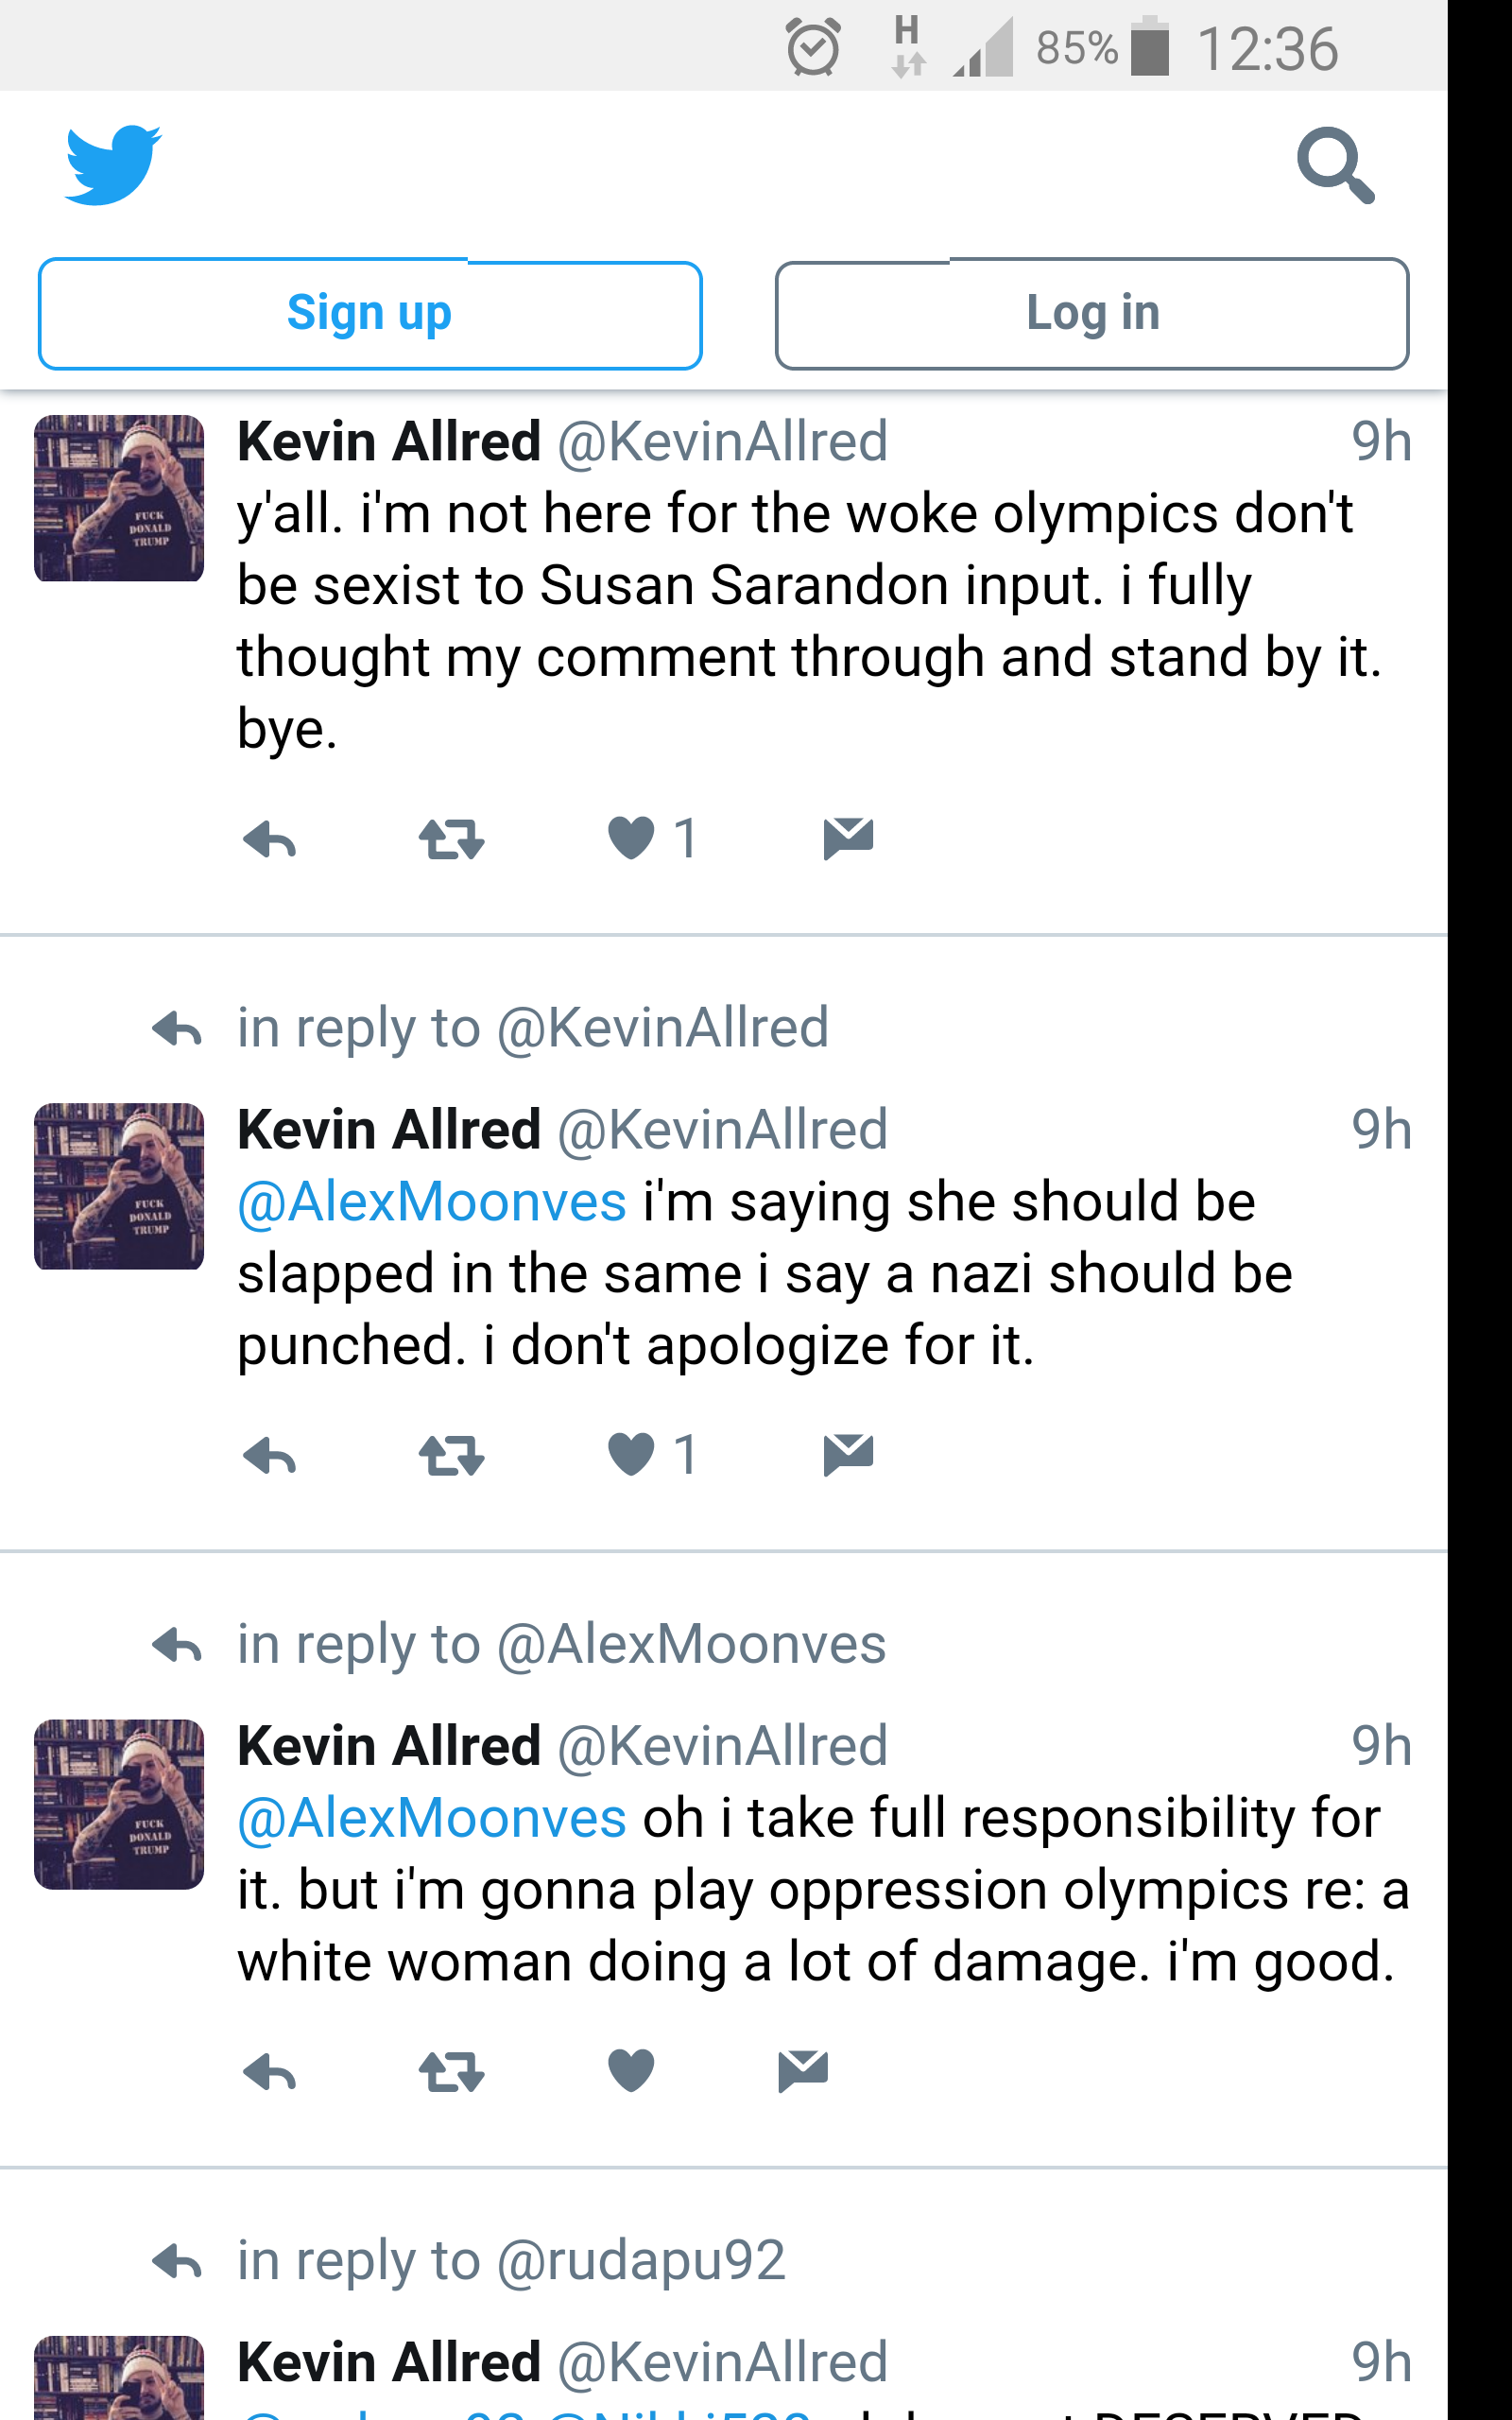The width and height of the screenshot is (1512, 2420).
Task: Open 'in reply to @KevinAllred' thread link
Action: click(533, 1028)
